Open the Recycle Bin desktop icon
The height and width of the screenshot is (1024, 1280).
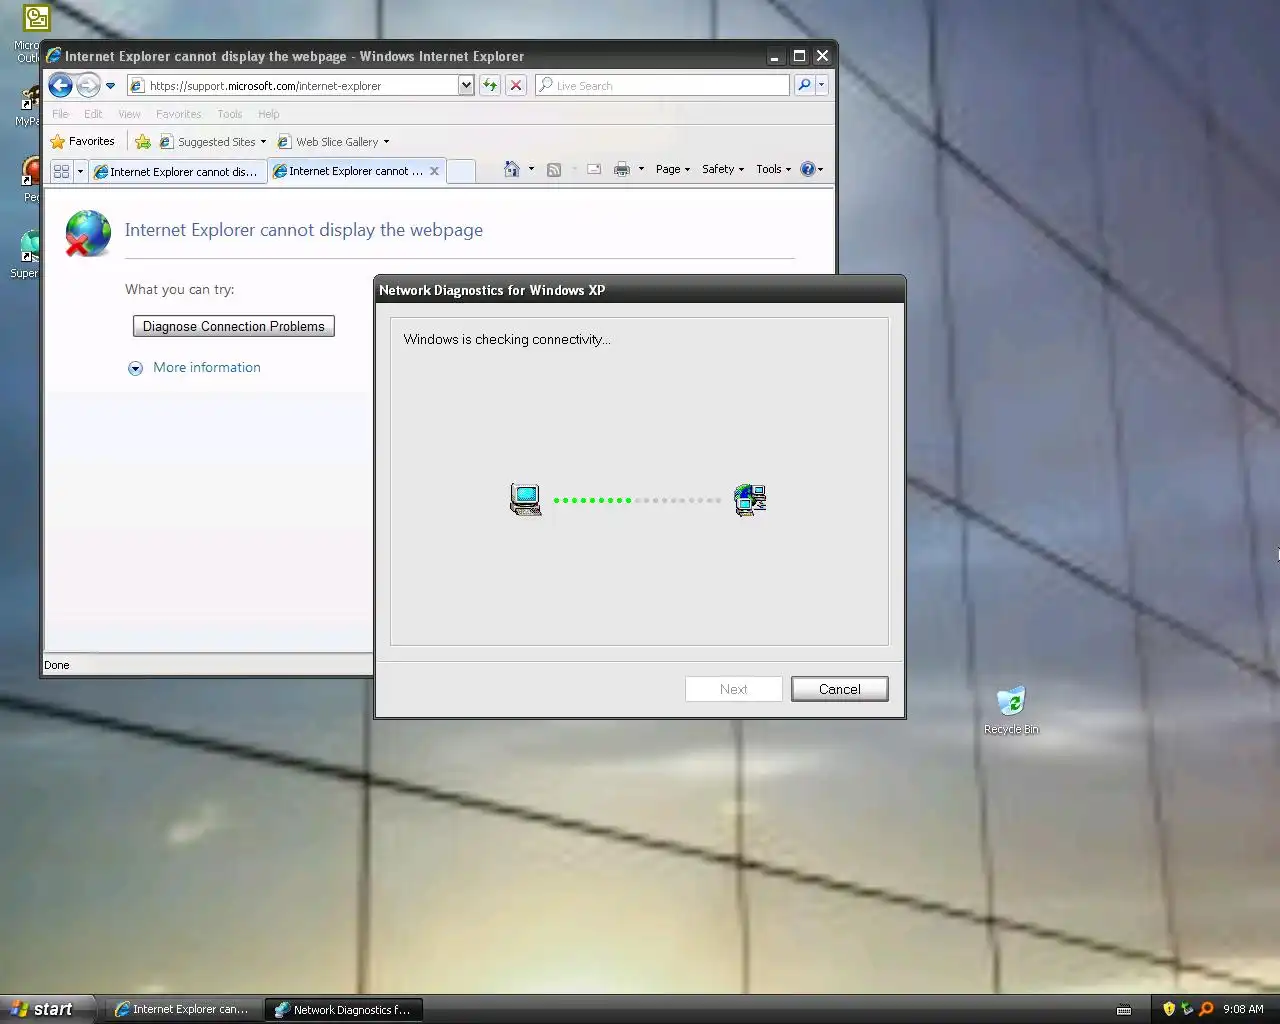coord(1011,710)
